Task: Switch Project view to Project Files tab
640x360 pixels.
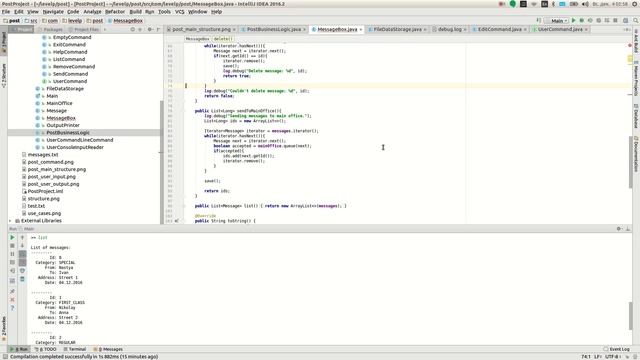Action: pyautogui.click(x=84, y=29)
